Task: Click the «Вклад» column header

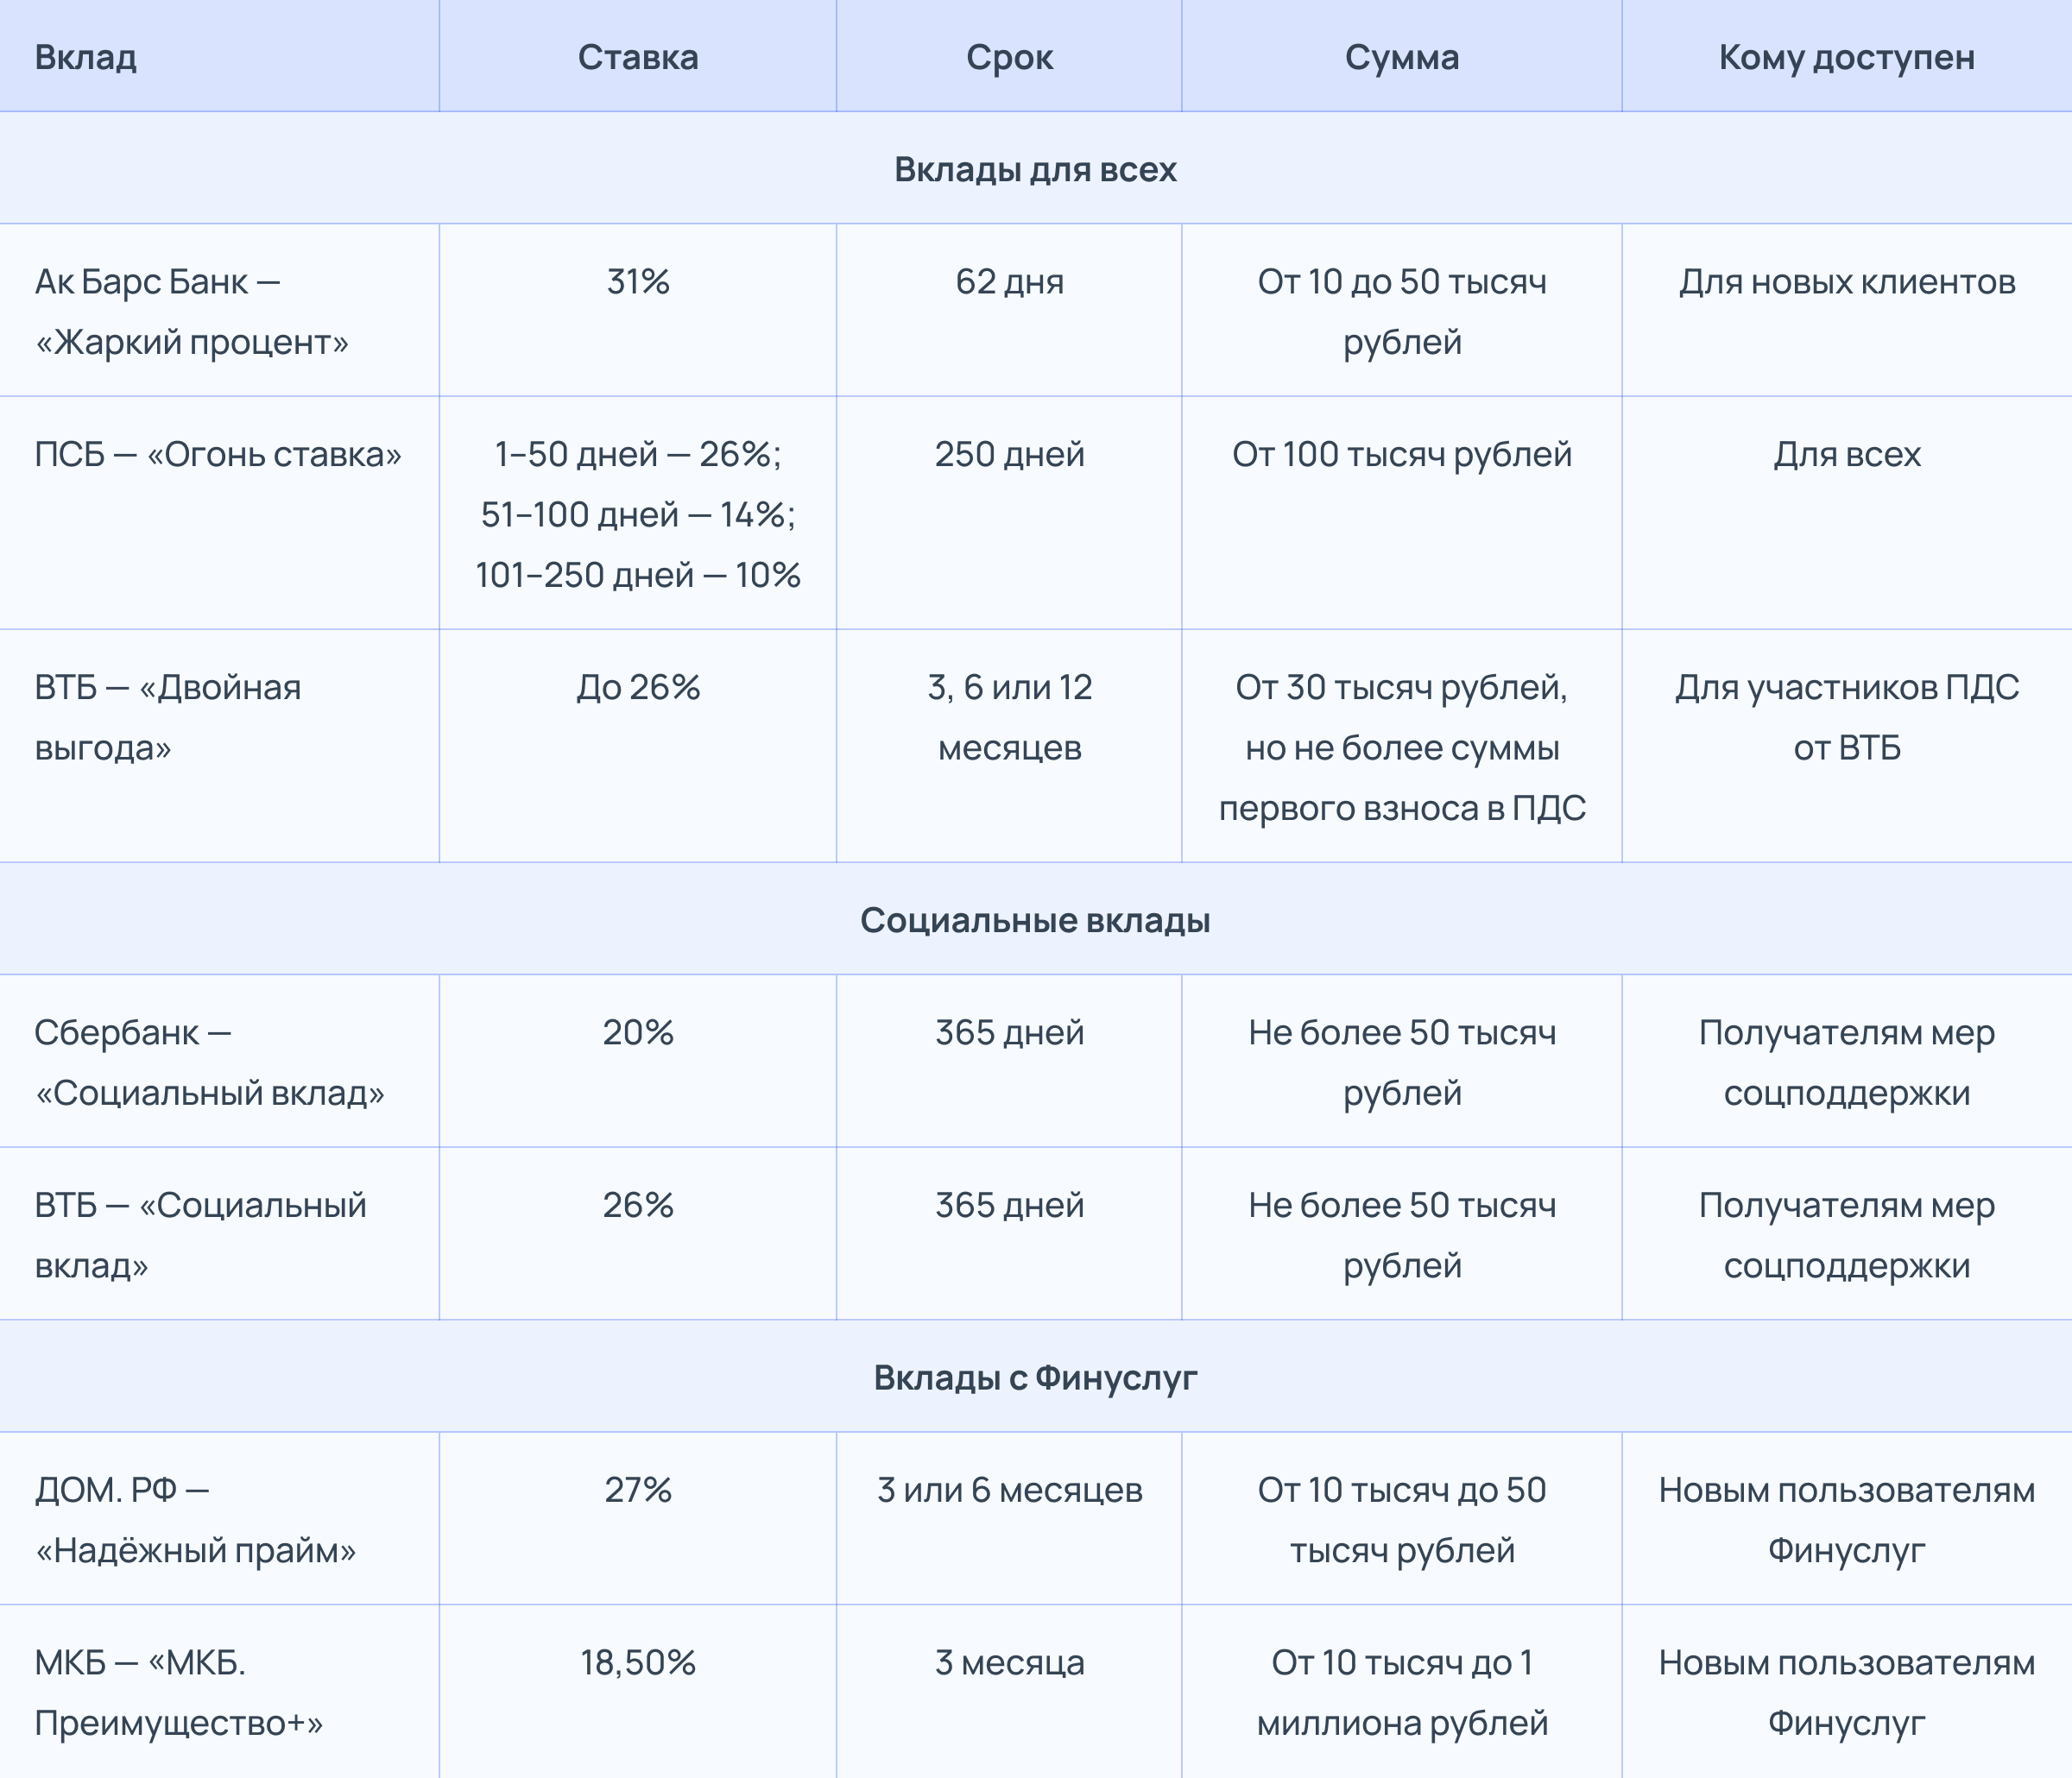Action: (86, 57)
